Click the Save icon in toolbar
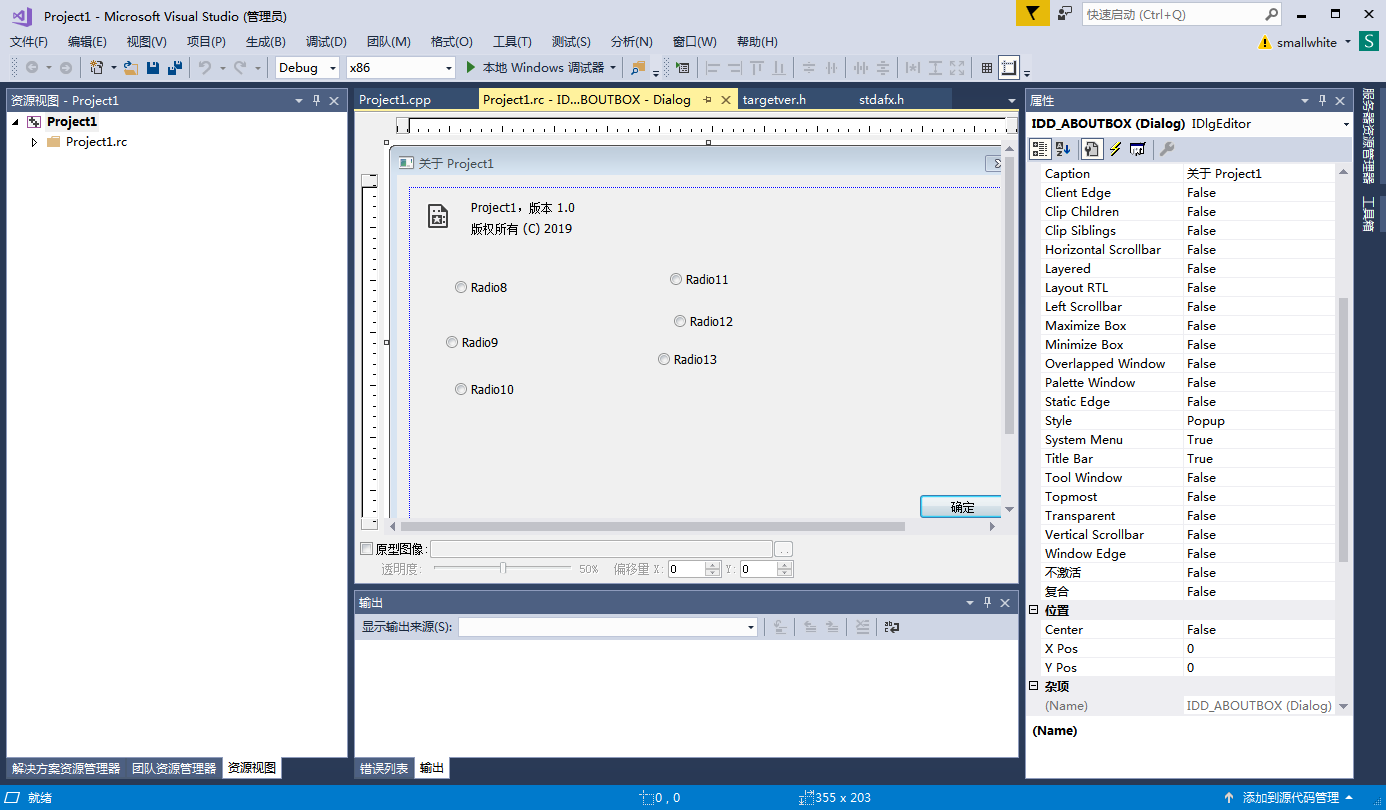This screenshot has height=810, width=1386. 153,68
